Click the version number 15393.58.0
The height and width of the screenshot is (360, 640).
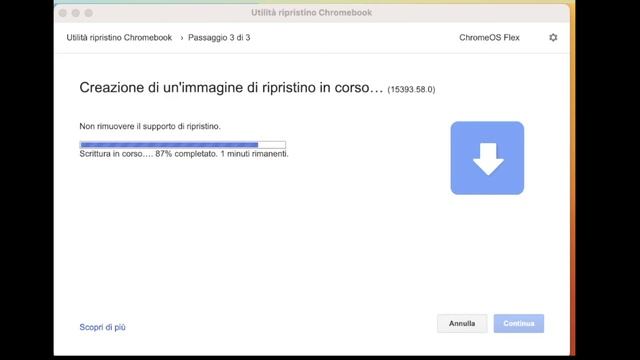tap(411, 89)
